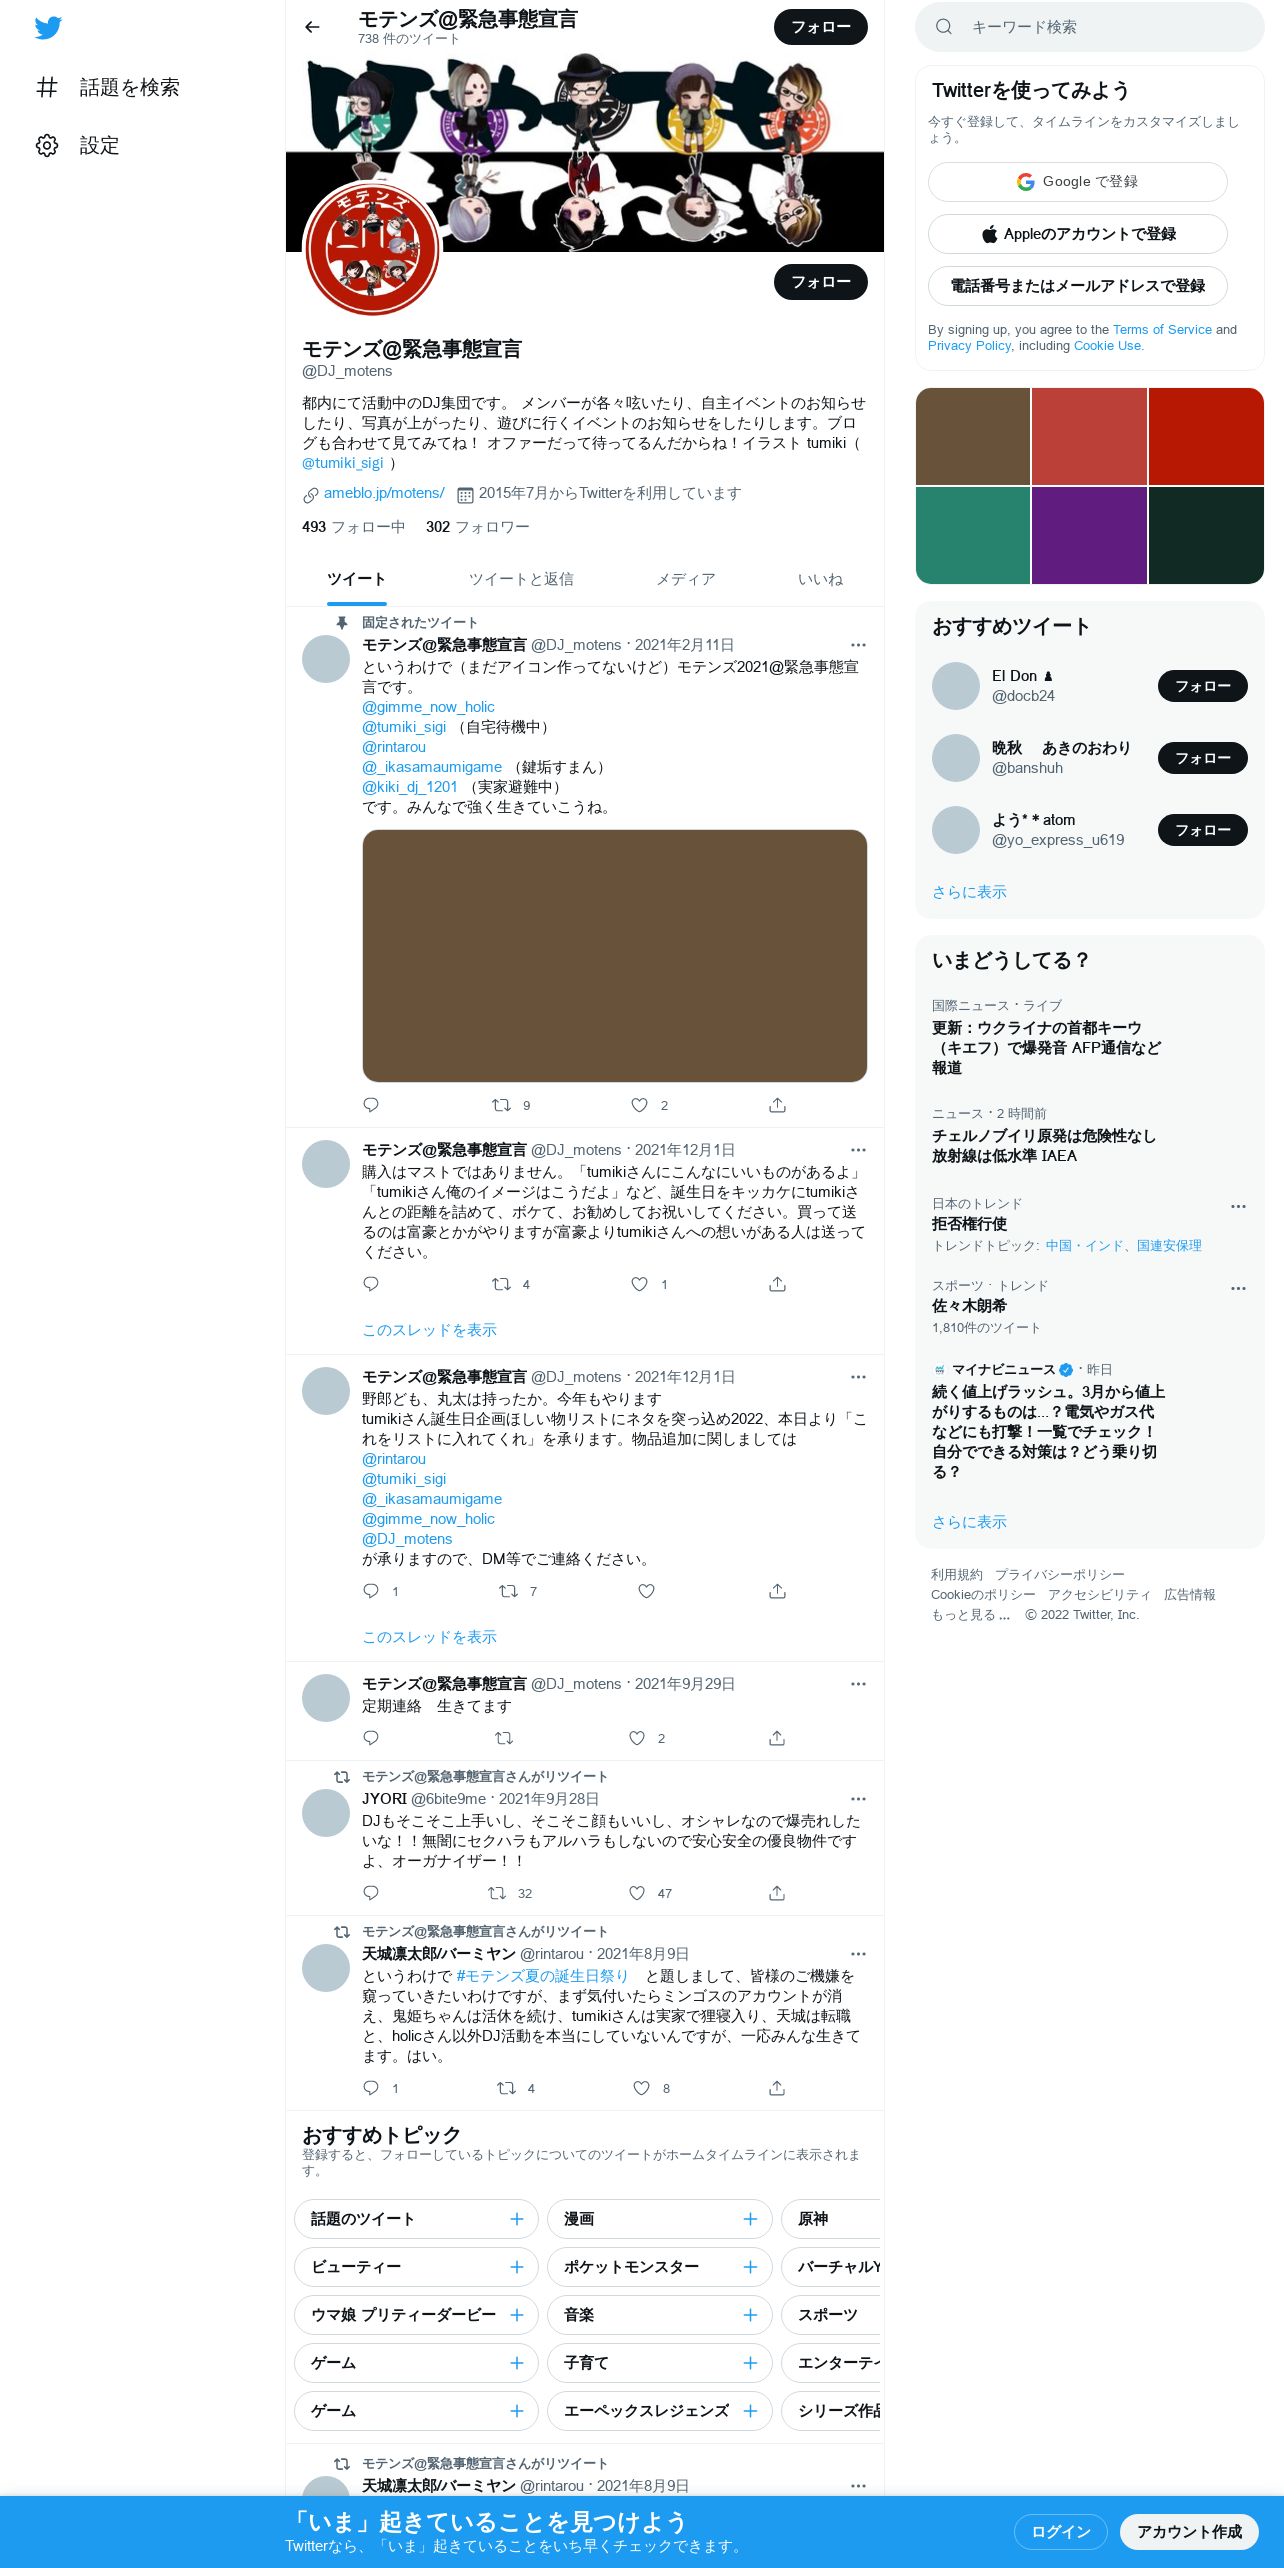Screen dimensions: 1284x2568
Task: Follow El Don @docb24
Action: pos(1203,686)
